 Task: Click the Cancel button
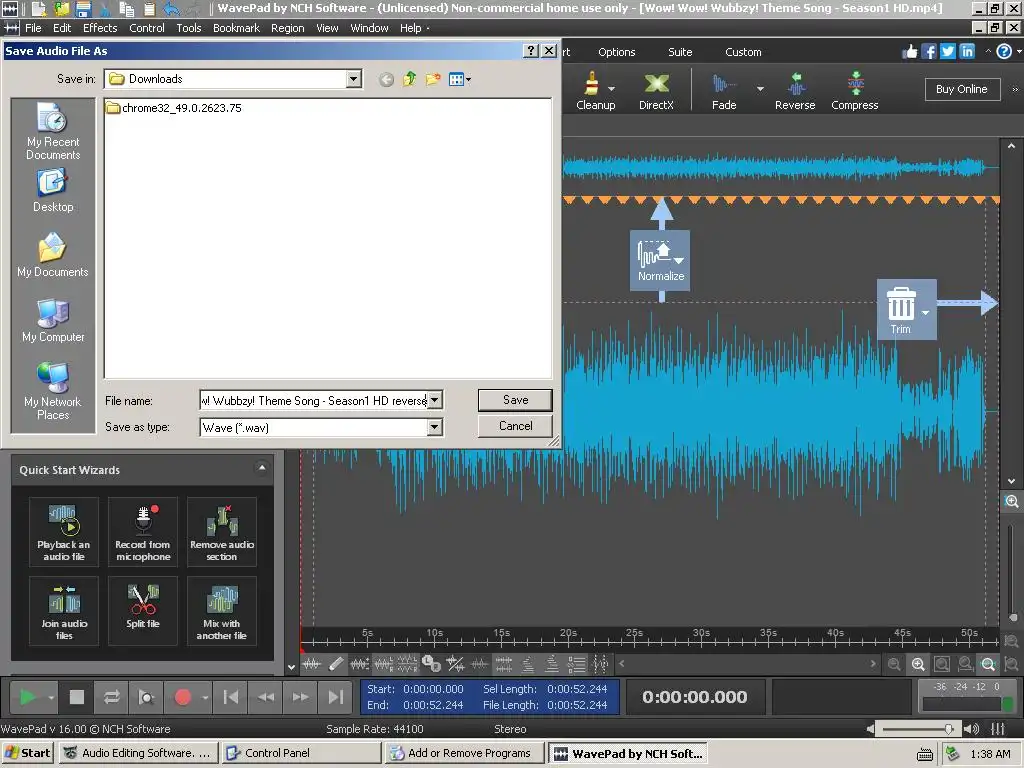tap(515, 426)
